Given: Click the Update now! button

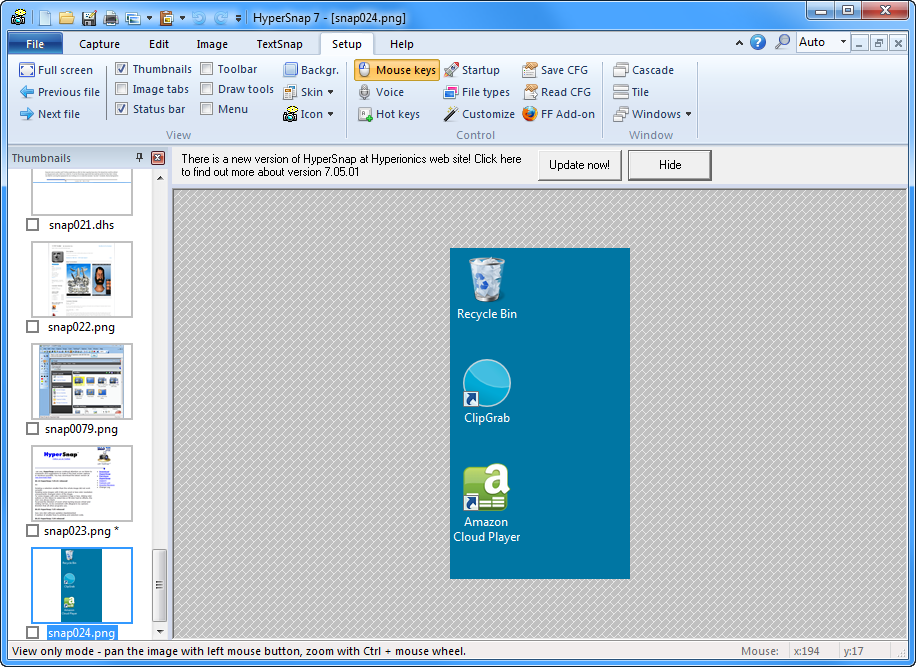Looking at the screenshot, I should (x=580, y=165).
